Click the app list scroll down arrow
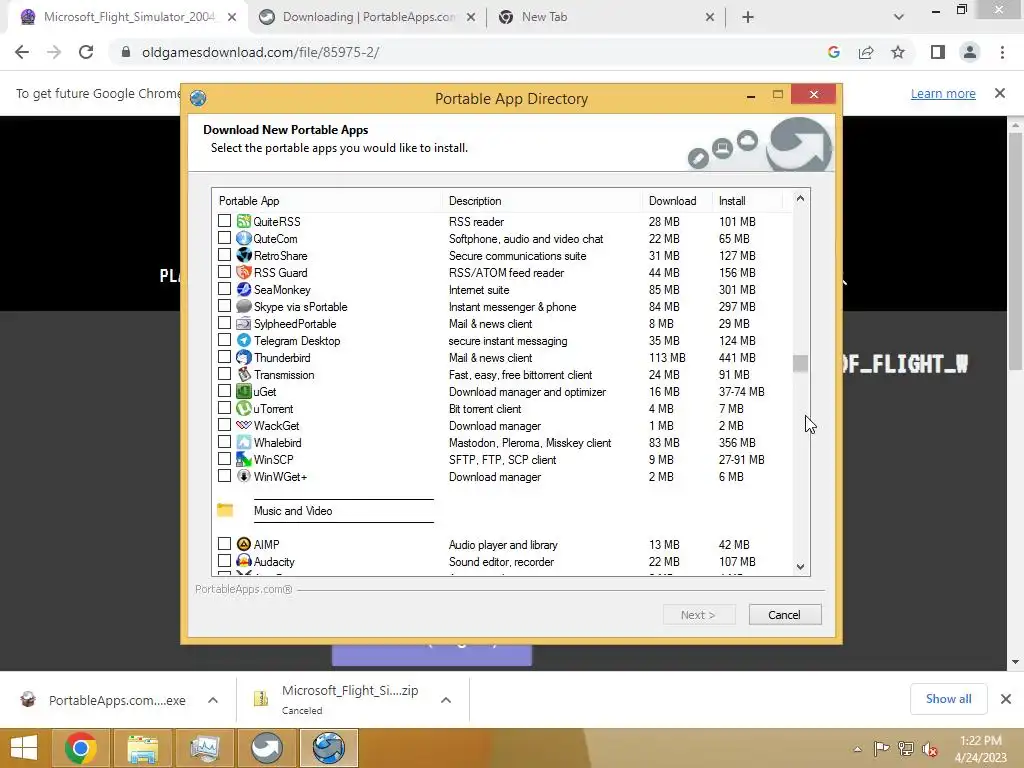This screenshot has width=1024, height=768. click(800, 567)
